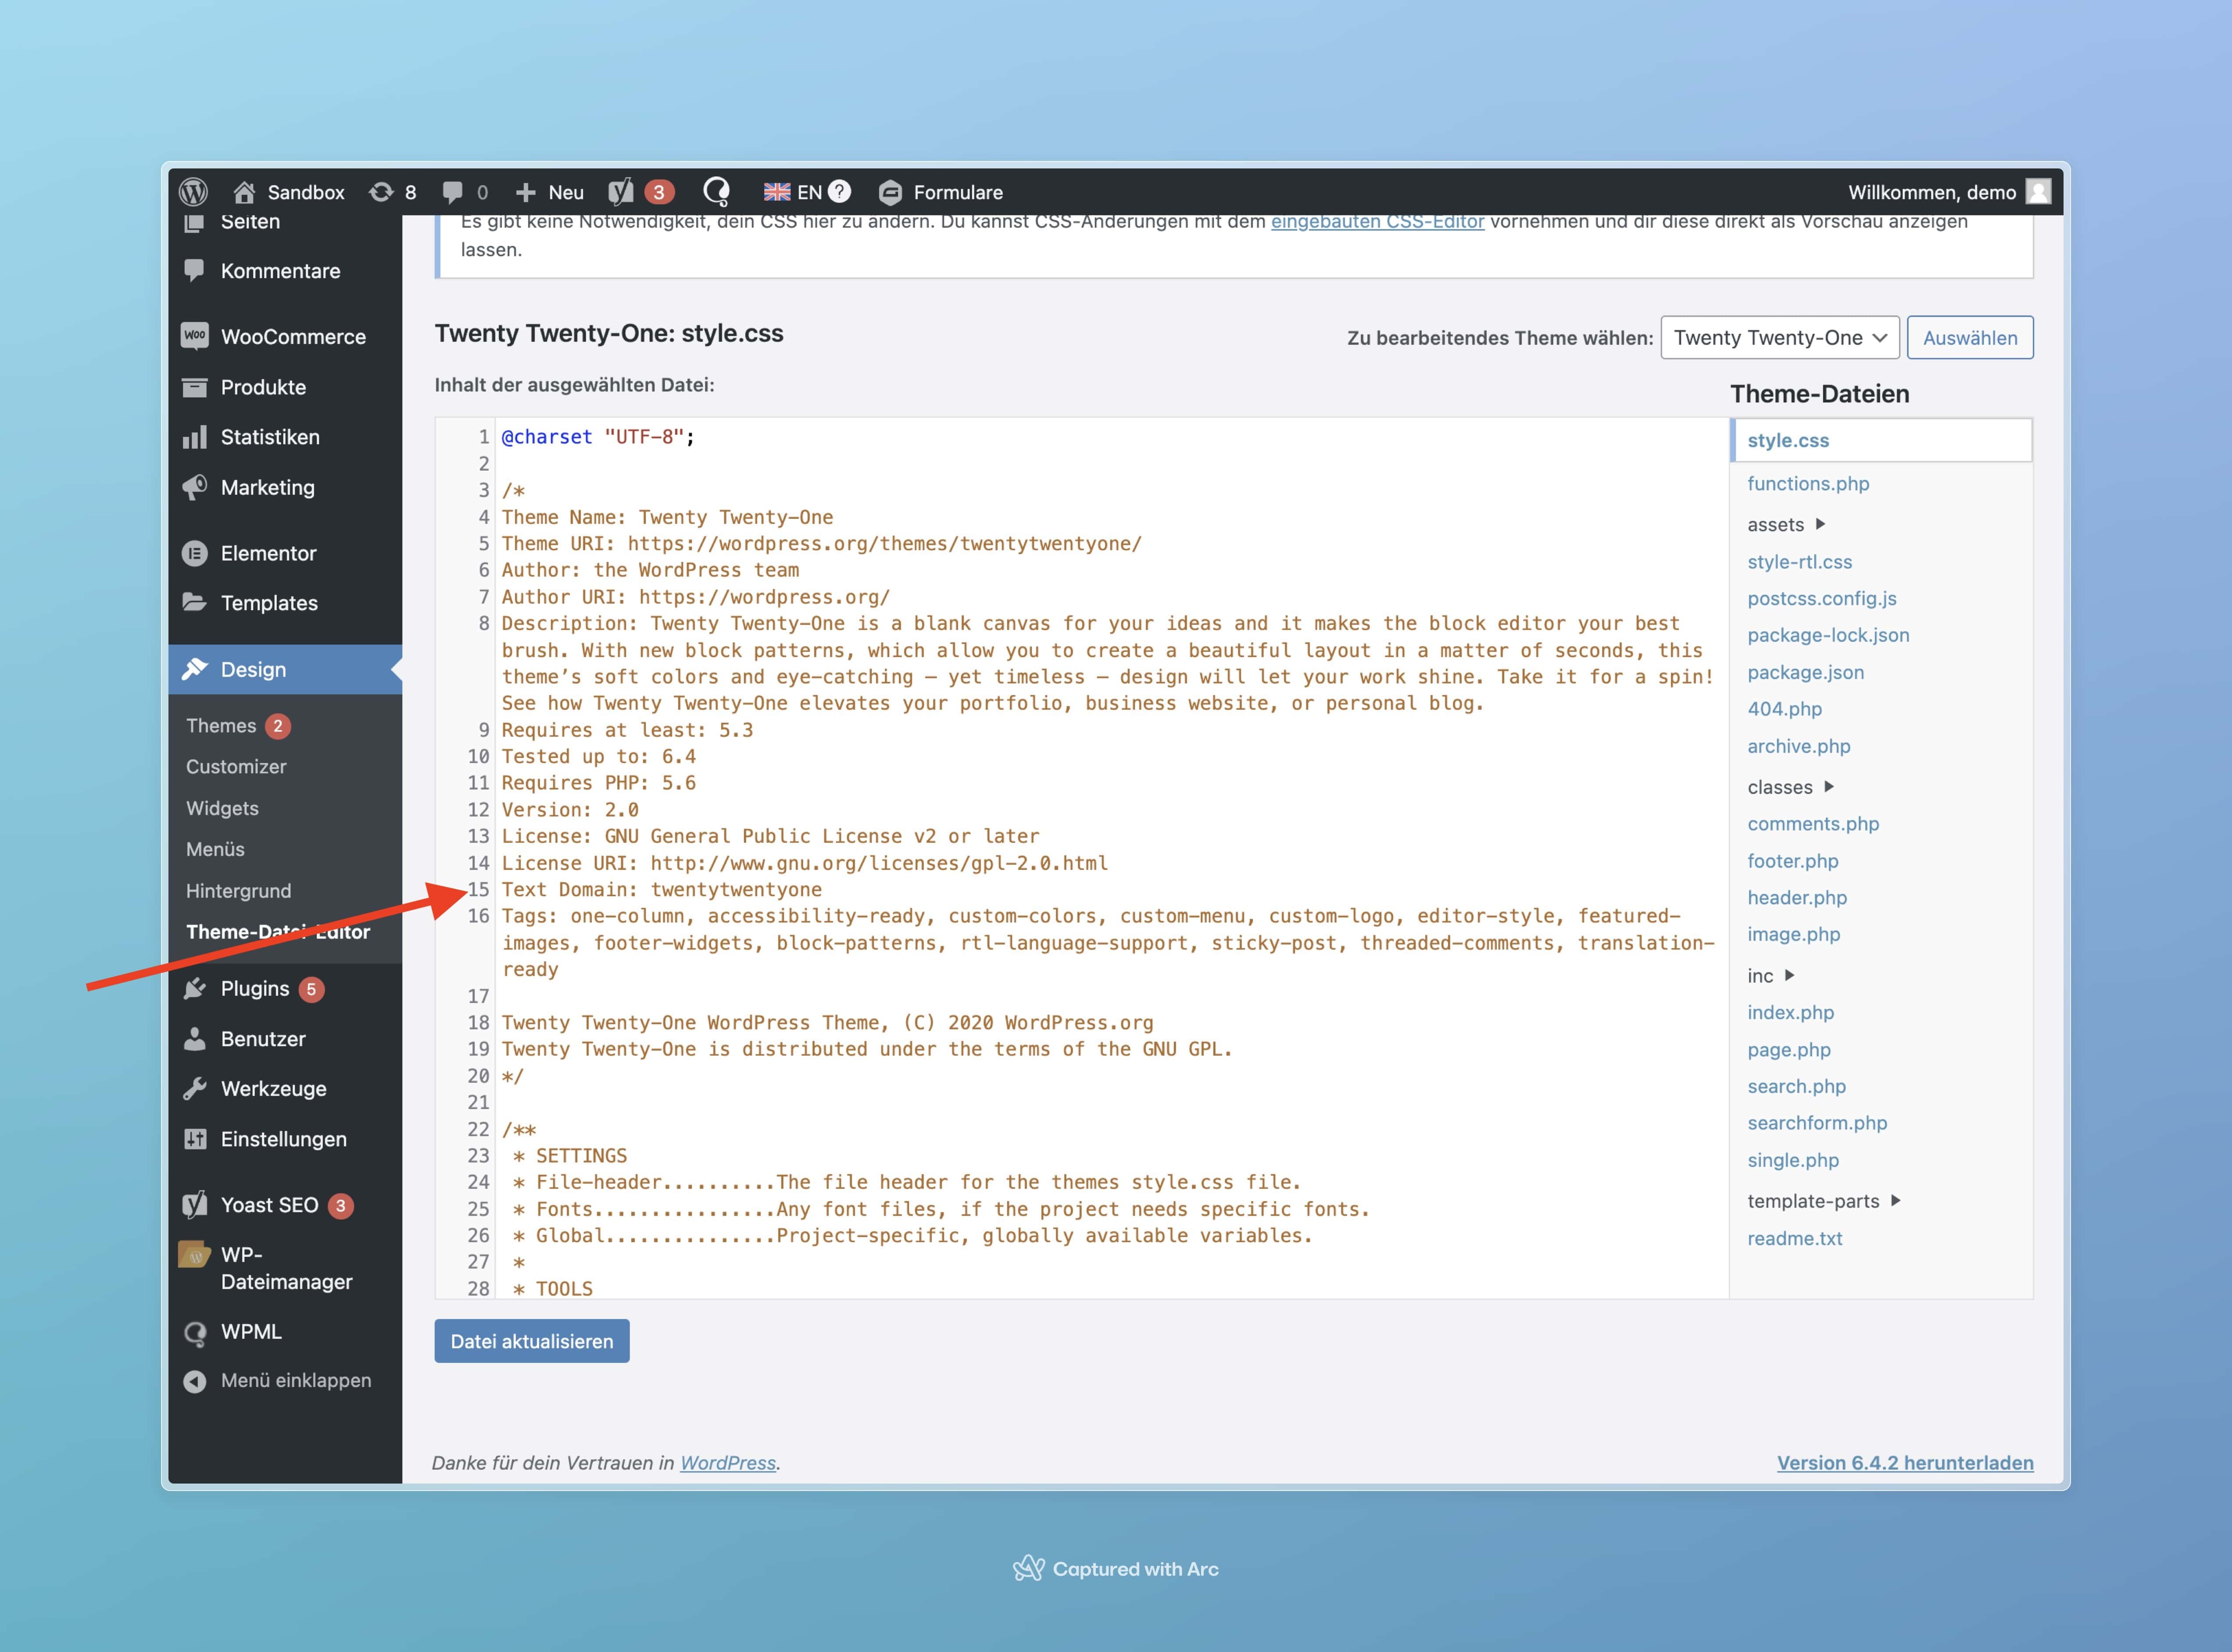Open package-lock.json file
Screen dimensions: 2232x1652
click(x=1828, y=635)
